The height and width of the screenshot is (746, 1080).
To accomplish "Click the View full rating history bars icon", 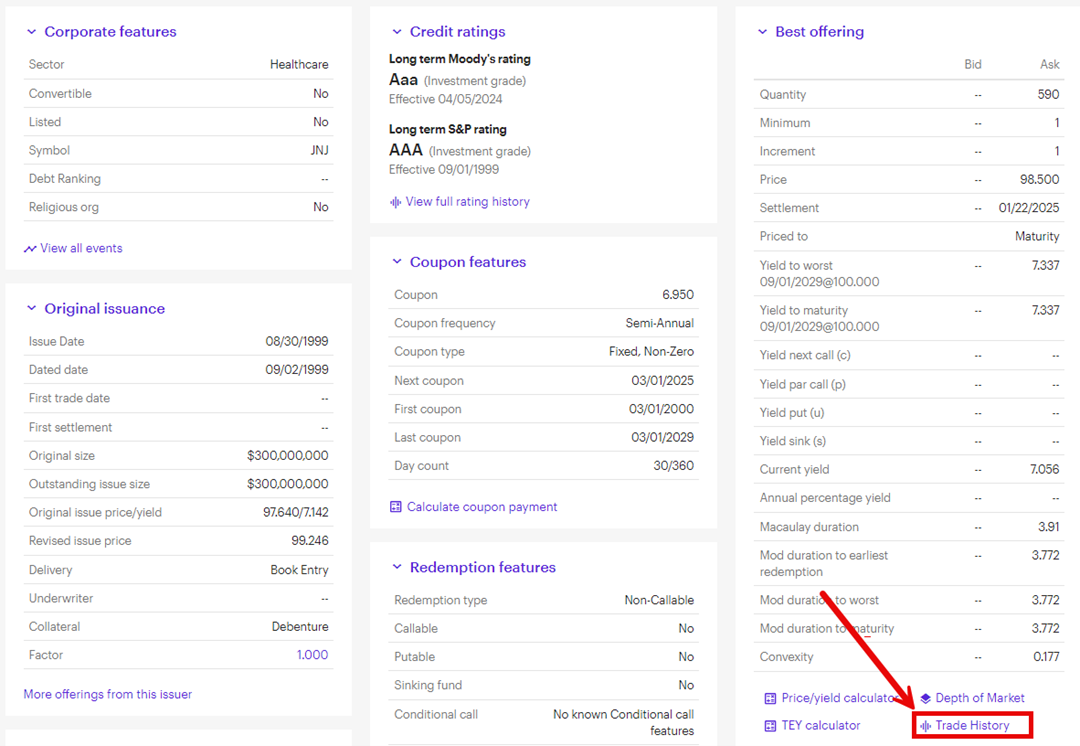I will [x=394, y=202].
